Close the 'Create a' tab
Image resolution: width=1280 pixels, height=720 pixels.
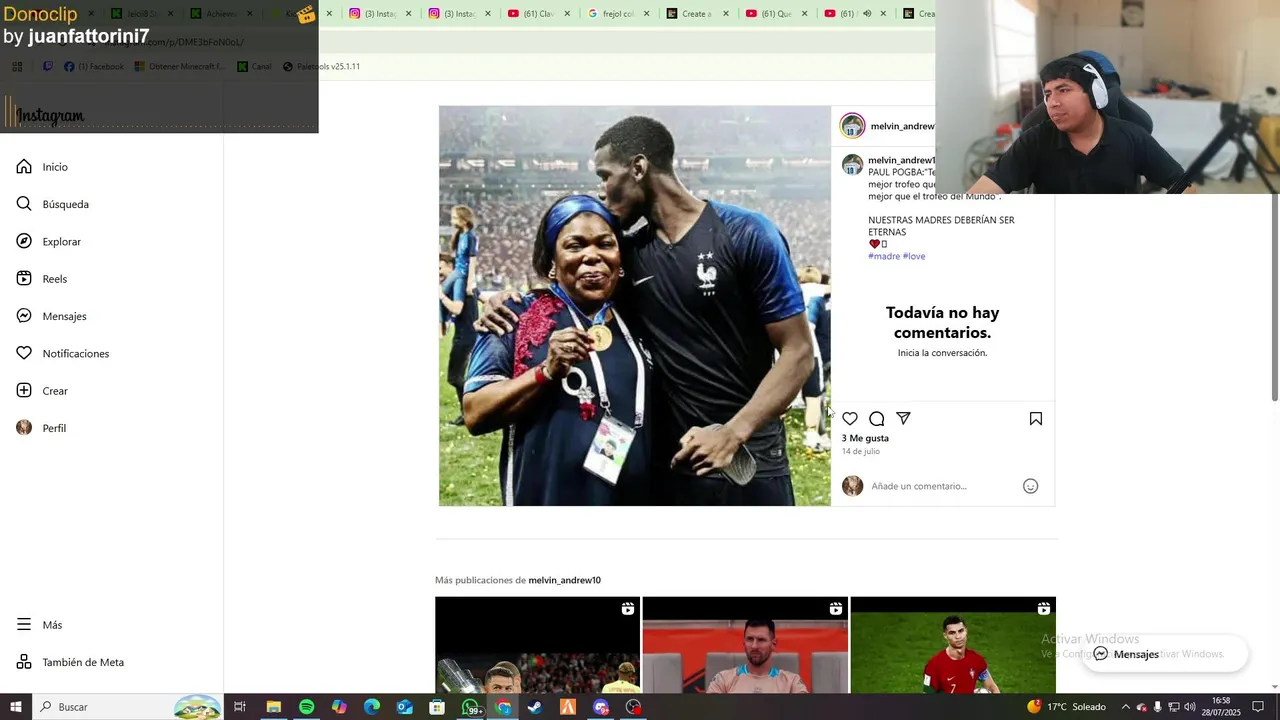(x=727, y=14)
